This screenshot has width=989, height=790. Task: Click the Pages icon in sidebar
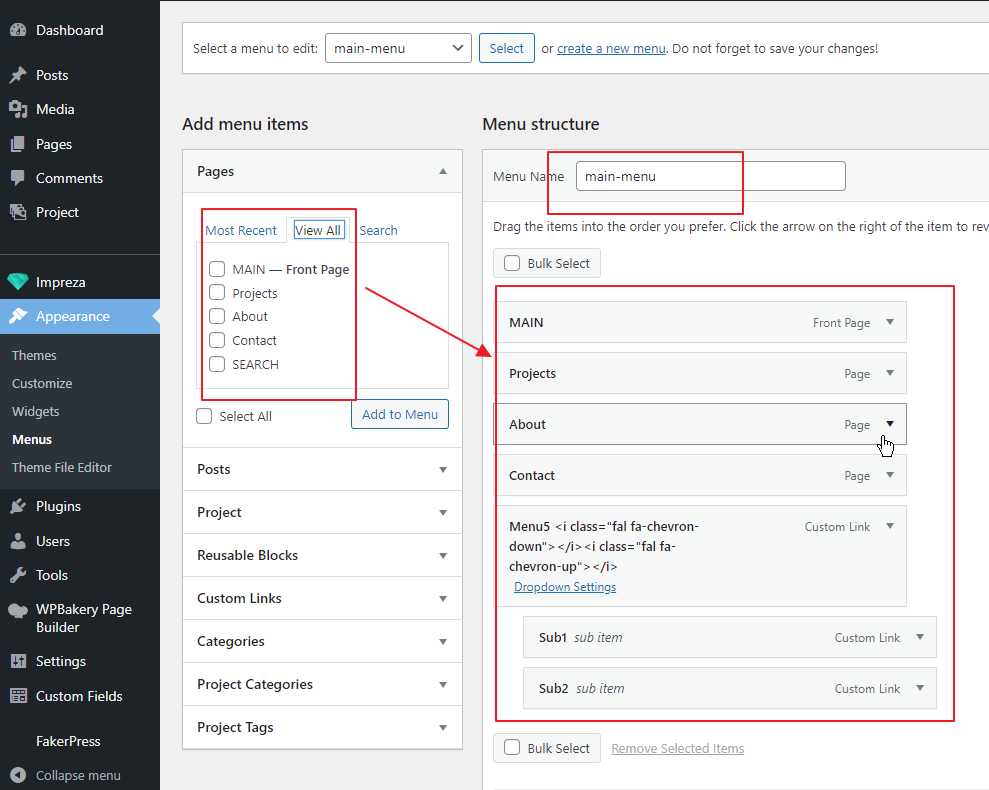point(18,144)
